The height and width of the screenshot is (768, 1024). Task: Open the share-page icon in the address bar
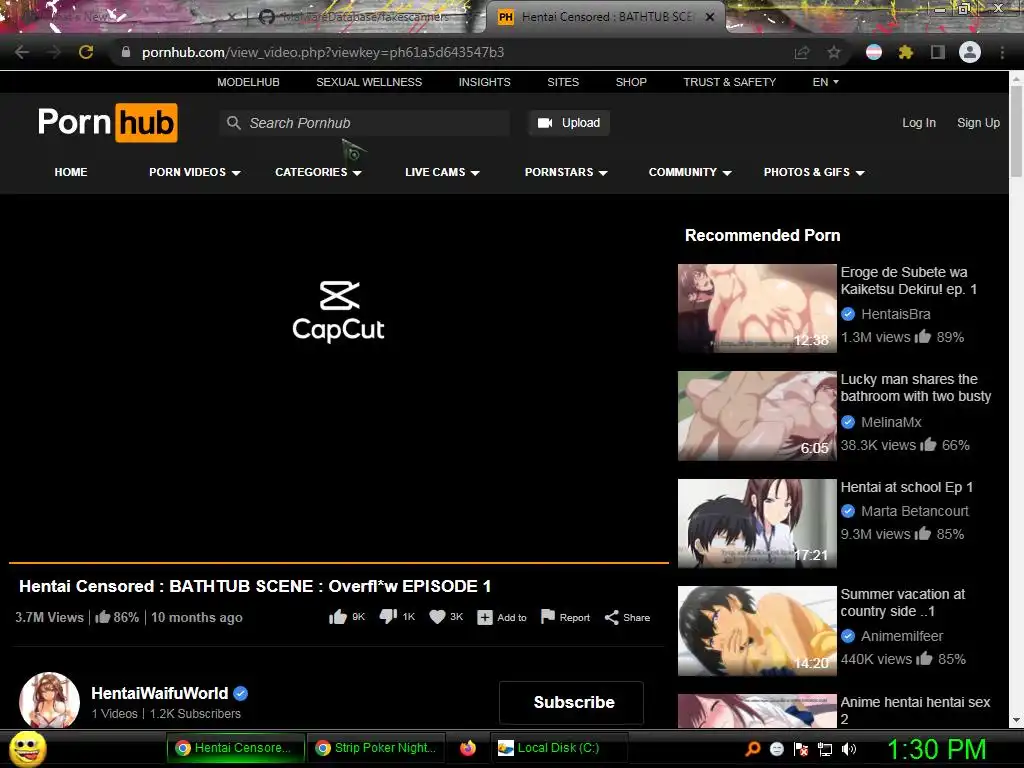coord(802,53)
